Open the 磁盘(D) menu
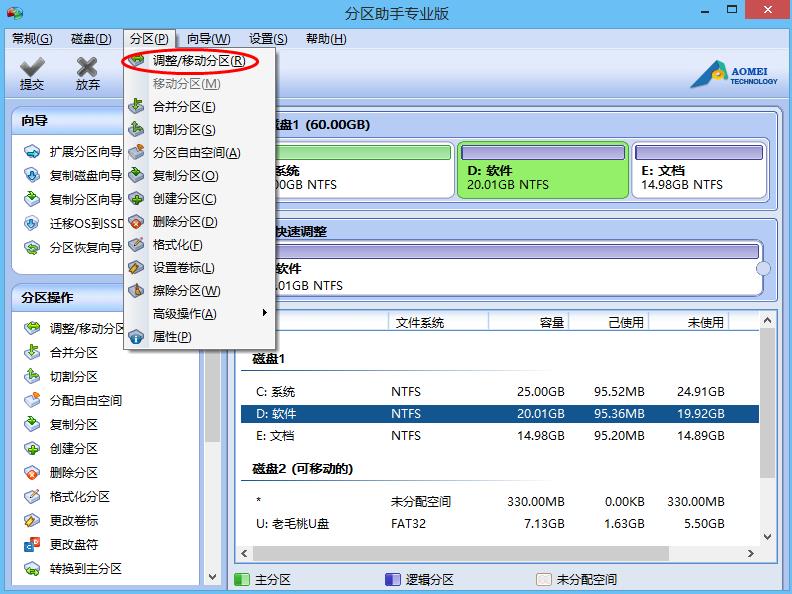792x594 pixels. click(91, 39)
